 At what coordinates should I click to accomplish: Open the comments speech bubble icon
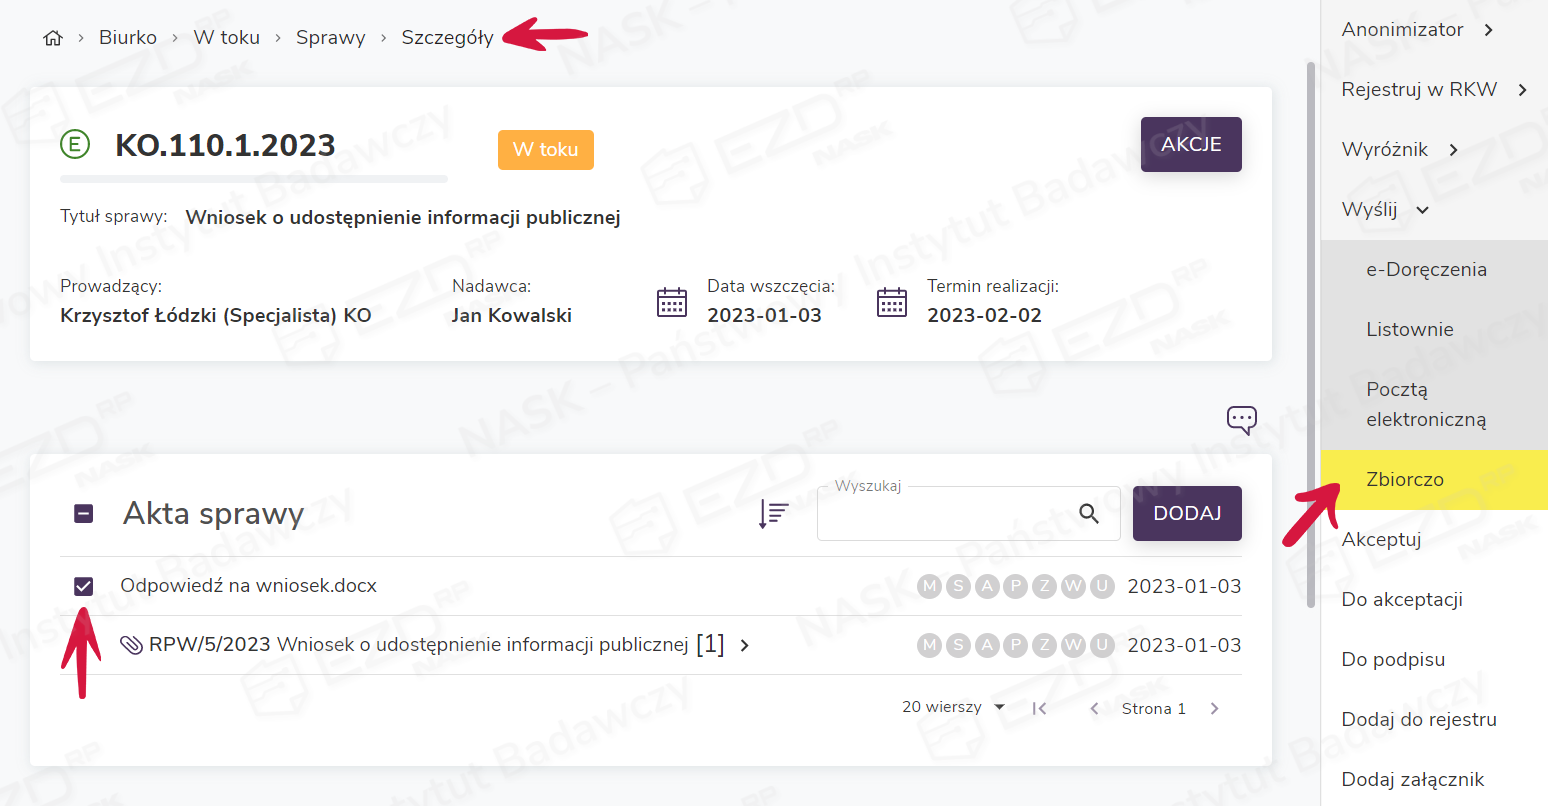[x=1241, y=419]
